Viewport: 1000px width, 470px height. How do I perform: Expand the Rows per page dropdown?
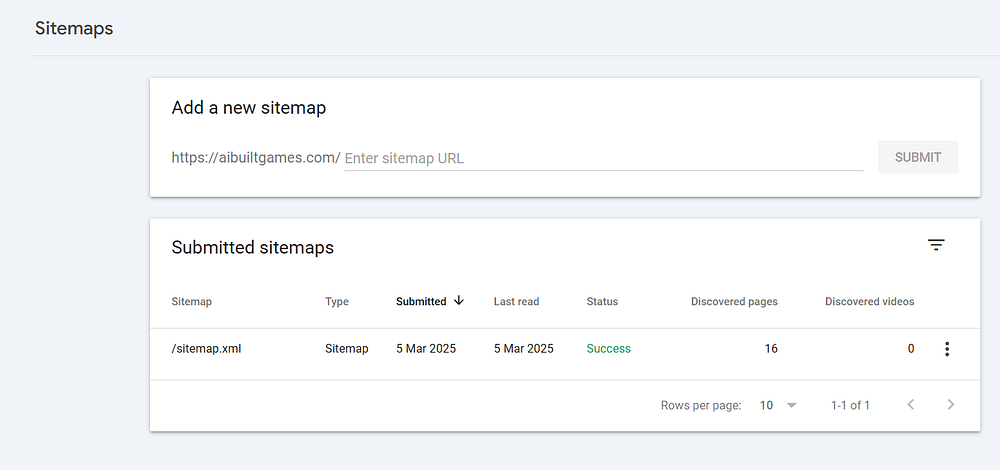coord(779,405)
